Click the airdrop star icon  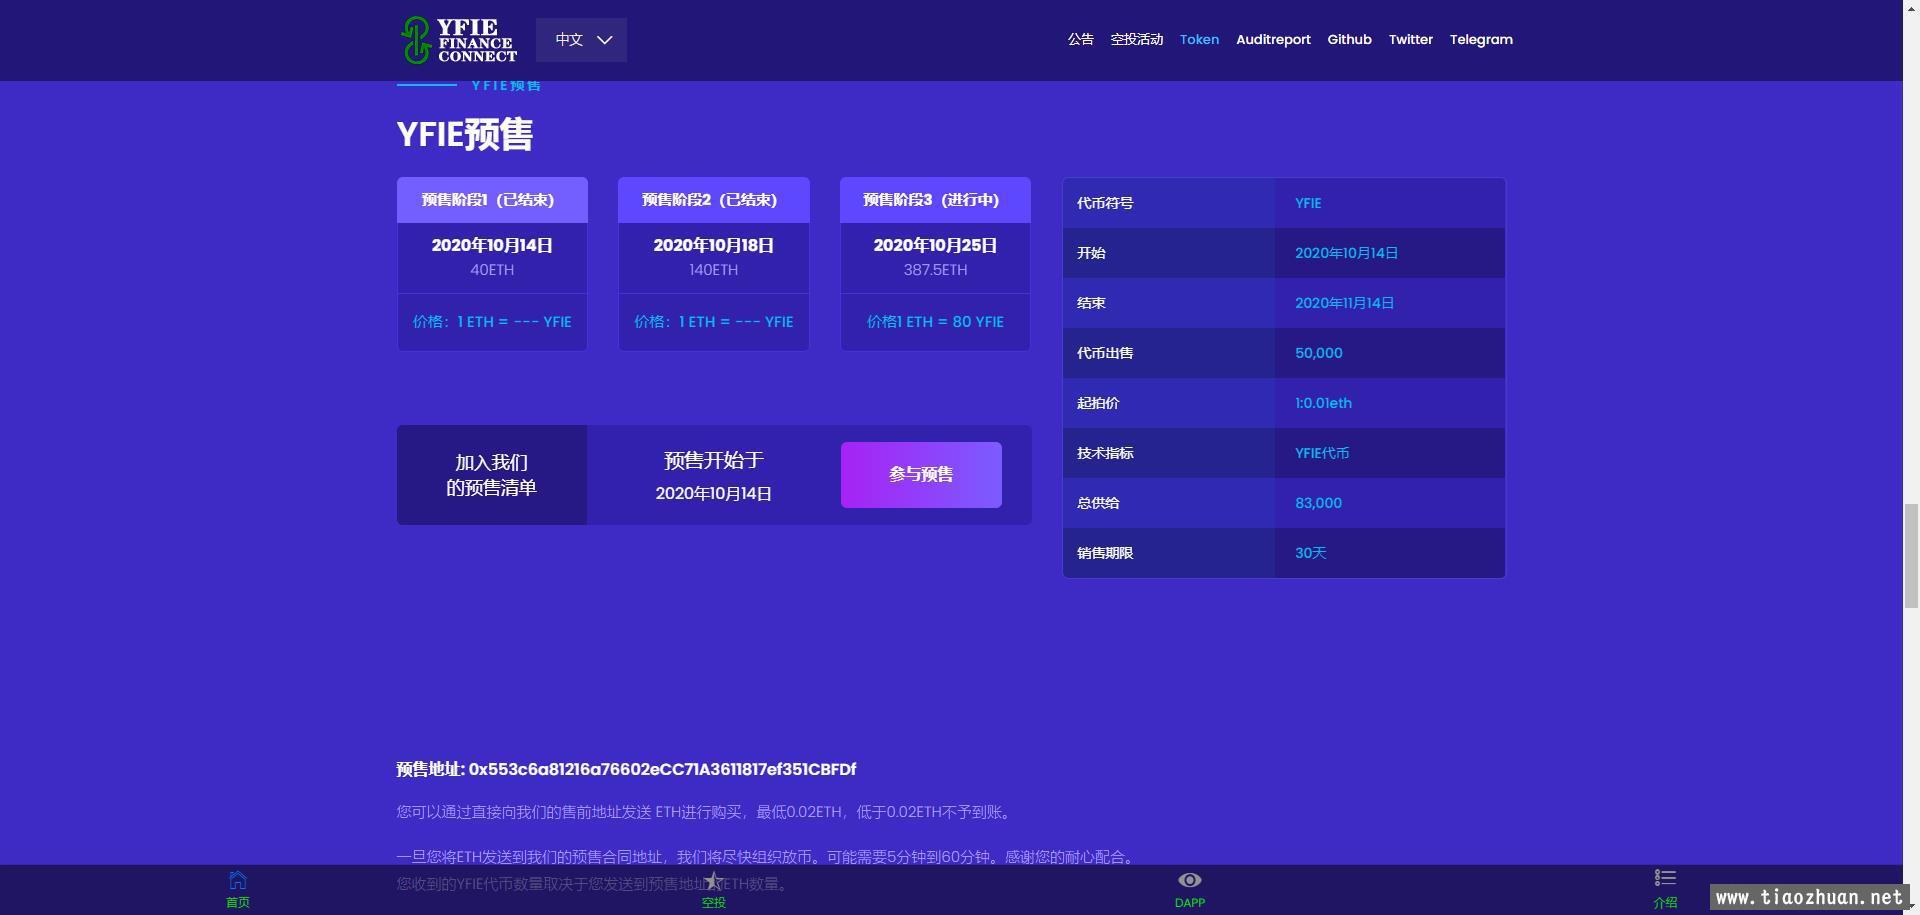click(x=713, y=881)
